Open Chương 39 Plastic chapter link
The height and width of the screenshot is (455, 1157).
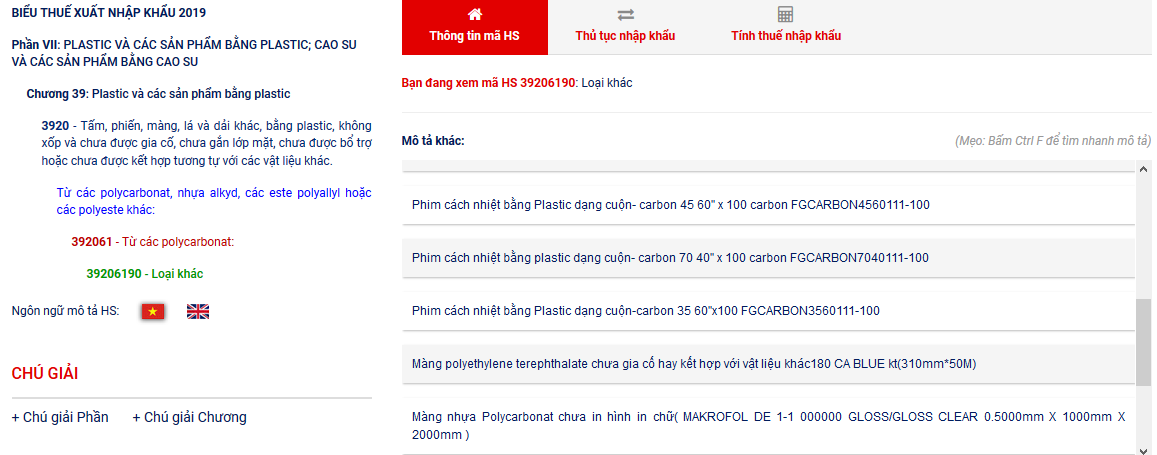pyautogui.click(x=158, y=94)
